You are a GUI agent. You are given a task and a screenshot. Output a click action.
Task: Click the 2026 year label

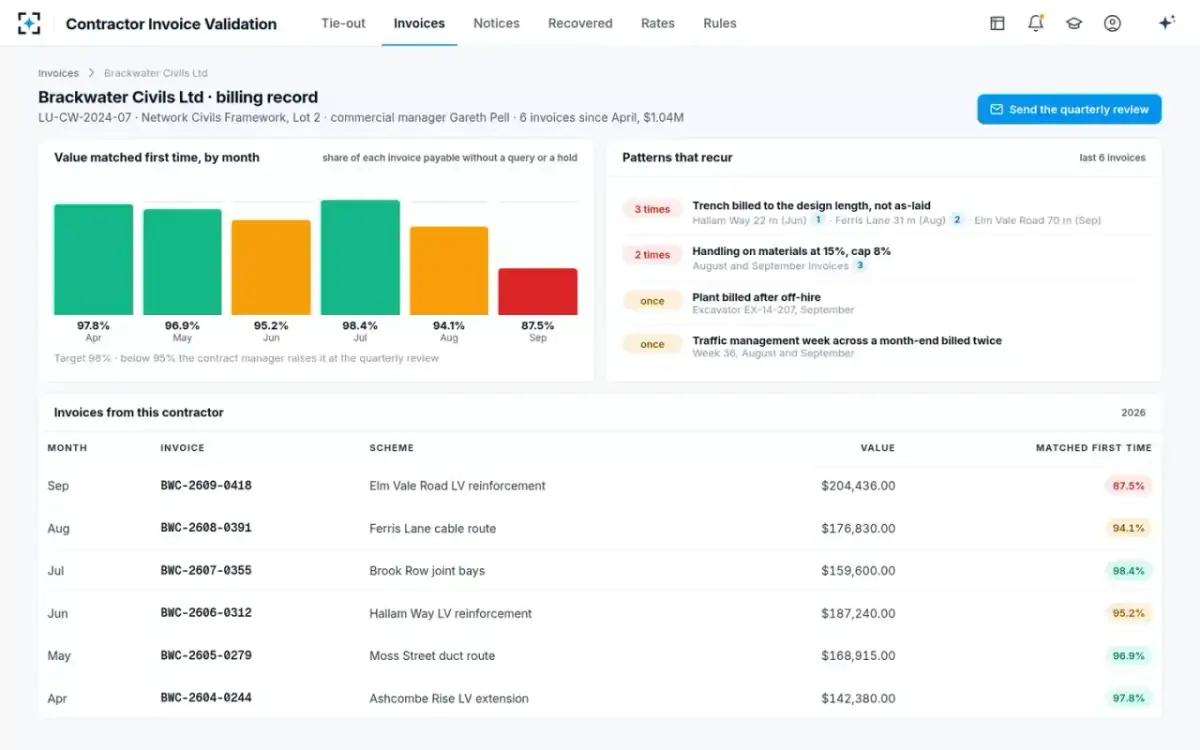click(x=1133, y=412)
